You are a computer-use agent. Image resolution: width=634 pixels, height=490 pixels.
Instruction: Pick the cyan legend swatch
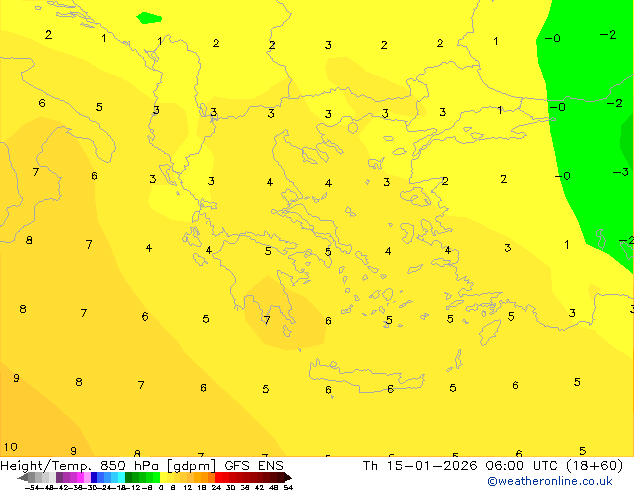(121, 477)
